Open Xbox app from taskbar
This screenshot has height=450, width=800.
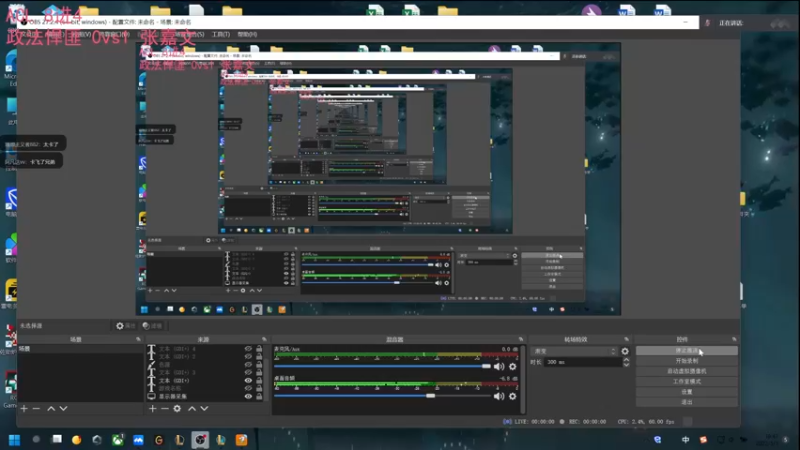[x=118, y=440]
